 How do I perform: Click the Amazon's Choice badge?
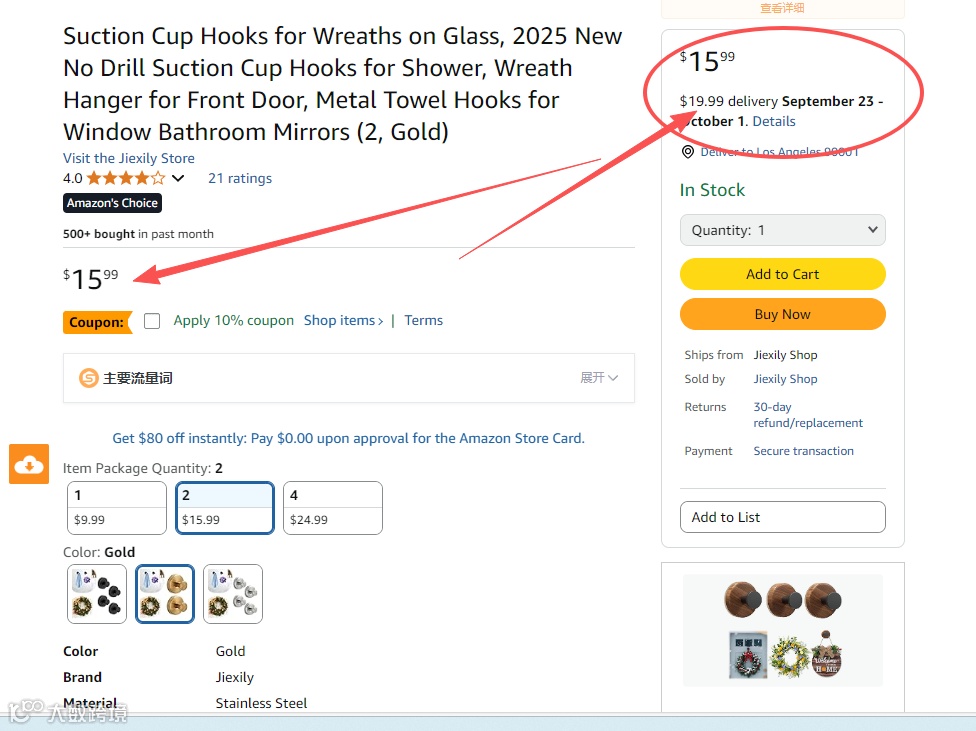coord(112,203)
